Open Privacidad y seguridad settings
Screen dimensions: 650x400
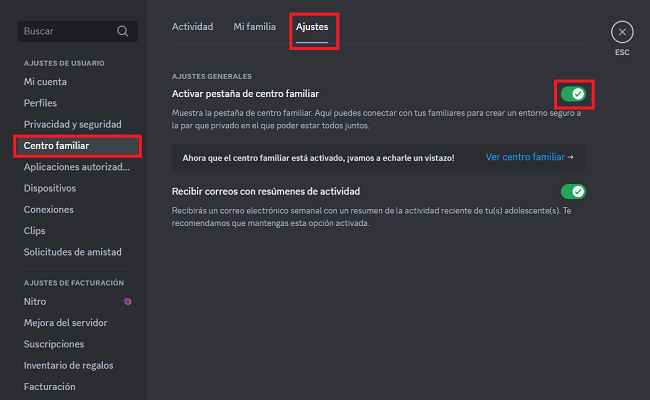point(73,124)
